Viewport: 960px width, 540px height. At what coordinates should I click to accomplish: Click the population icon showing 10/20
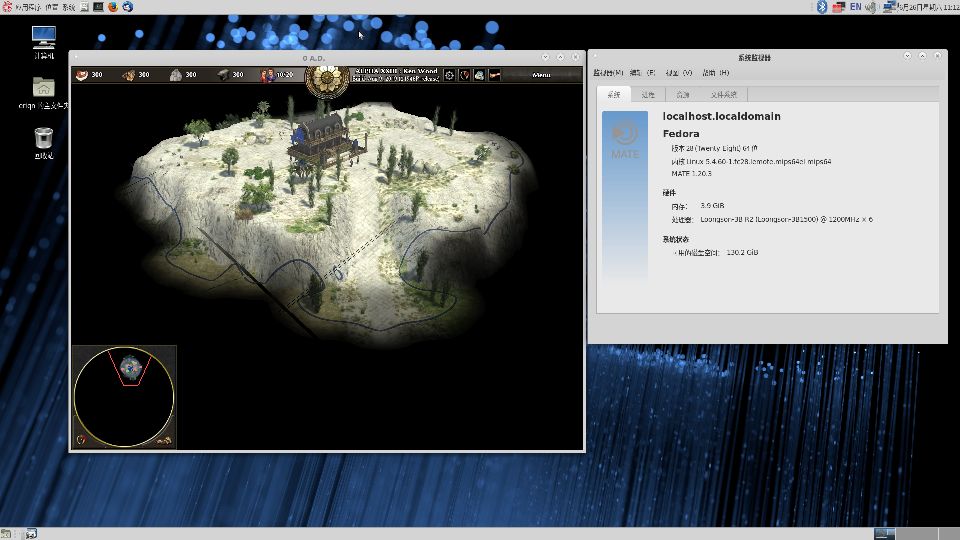click(x=268, y=75)
